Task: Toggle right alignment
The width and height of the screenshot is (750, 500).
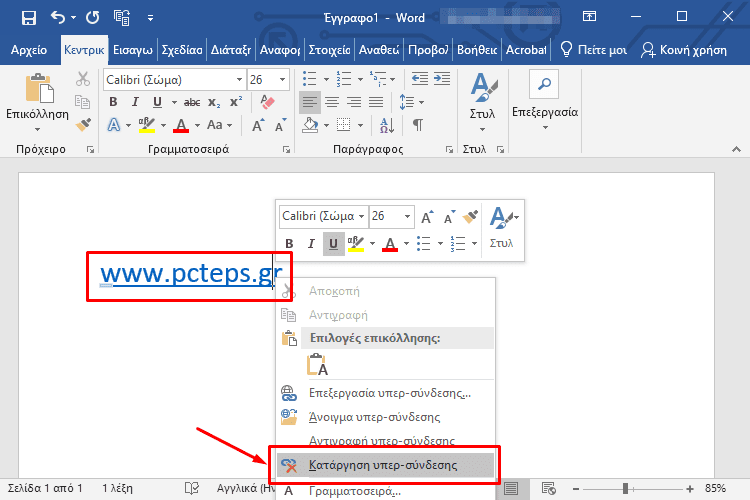Action: 354,102
